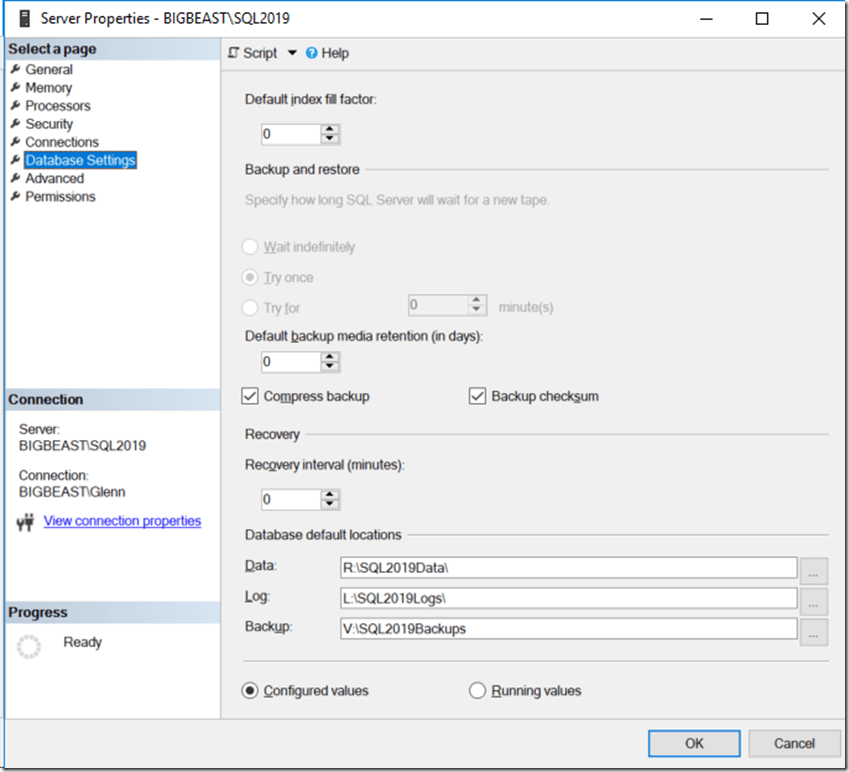Click the Log location field
Screen dimensions: 849x772
pyautogui.click(x=569, y=598)
